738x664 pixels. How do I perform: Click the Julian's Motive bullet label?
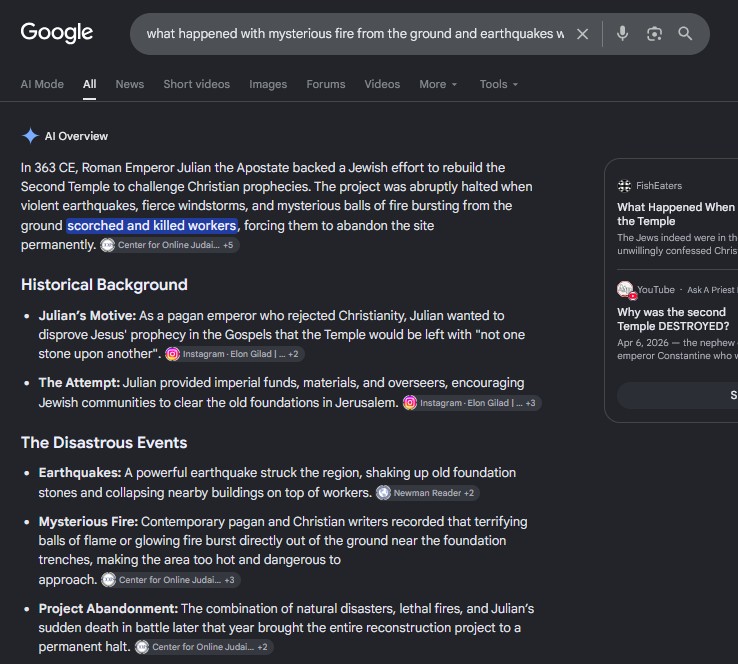coord(87,316)
